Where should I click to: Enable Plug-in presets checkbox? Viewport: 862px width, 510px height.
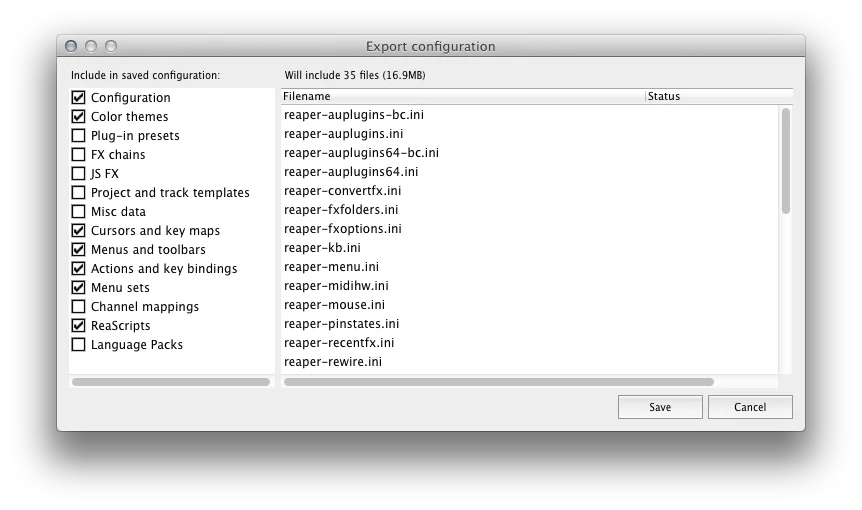pyautogui.click(x=78, y=136)
